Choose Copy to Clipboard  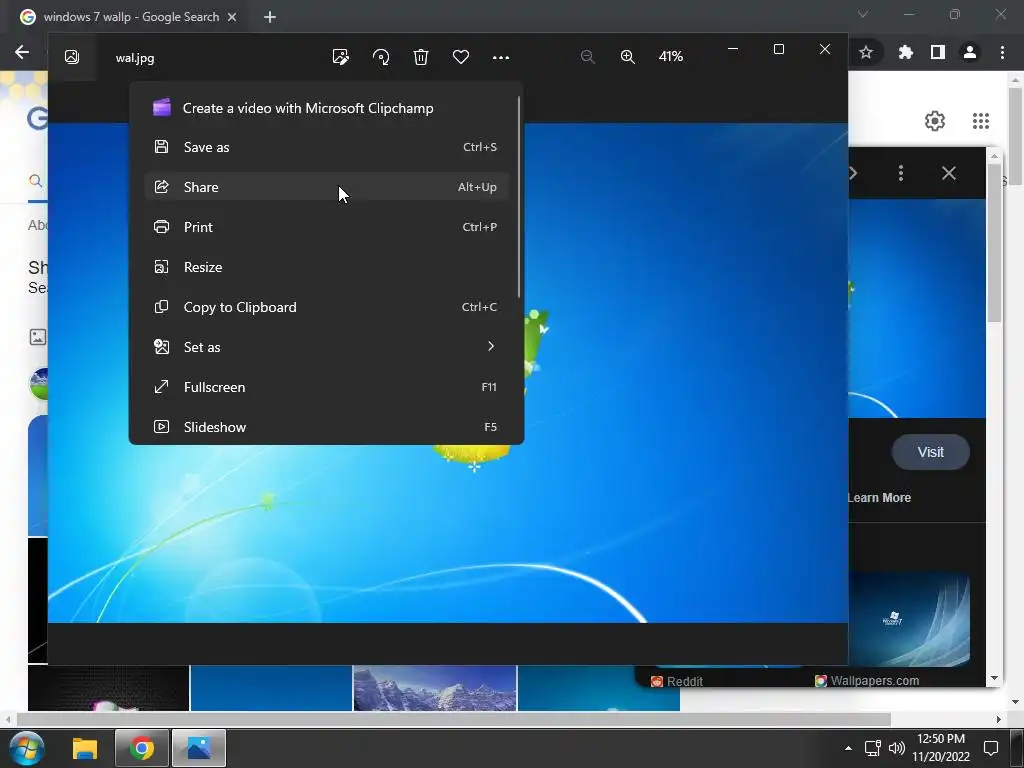click(326, 307)
